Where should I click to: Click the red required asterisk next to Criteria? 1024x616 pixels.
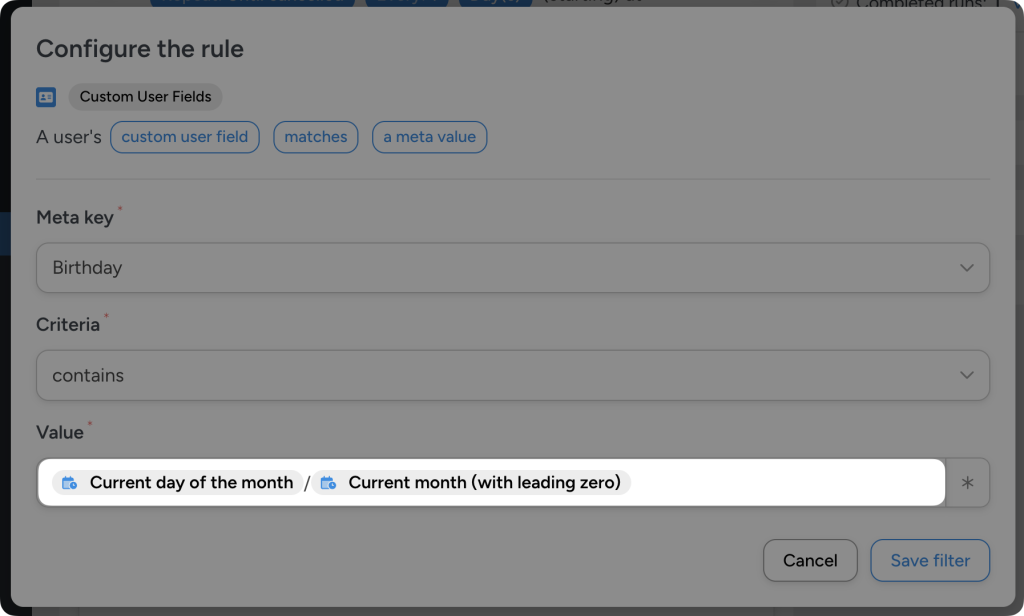pos(106,318)
